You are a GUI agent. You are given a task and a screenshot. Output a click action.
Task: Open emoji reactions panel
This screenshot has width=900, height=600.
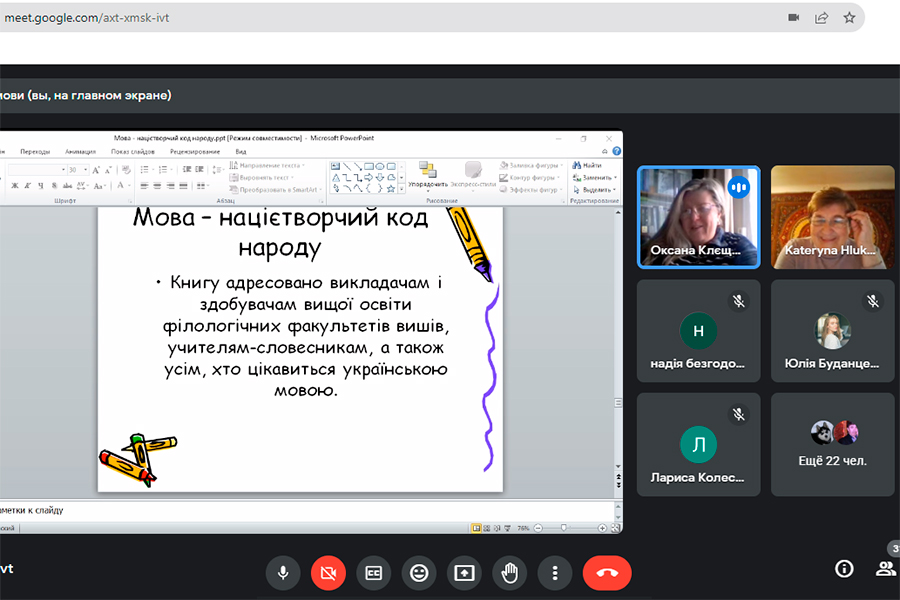(x=419, y=573)
